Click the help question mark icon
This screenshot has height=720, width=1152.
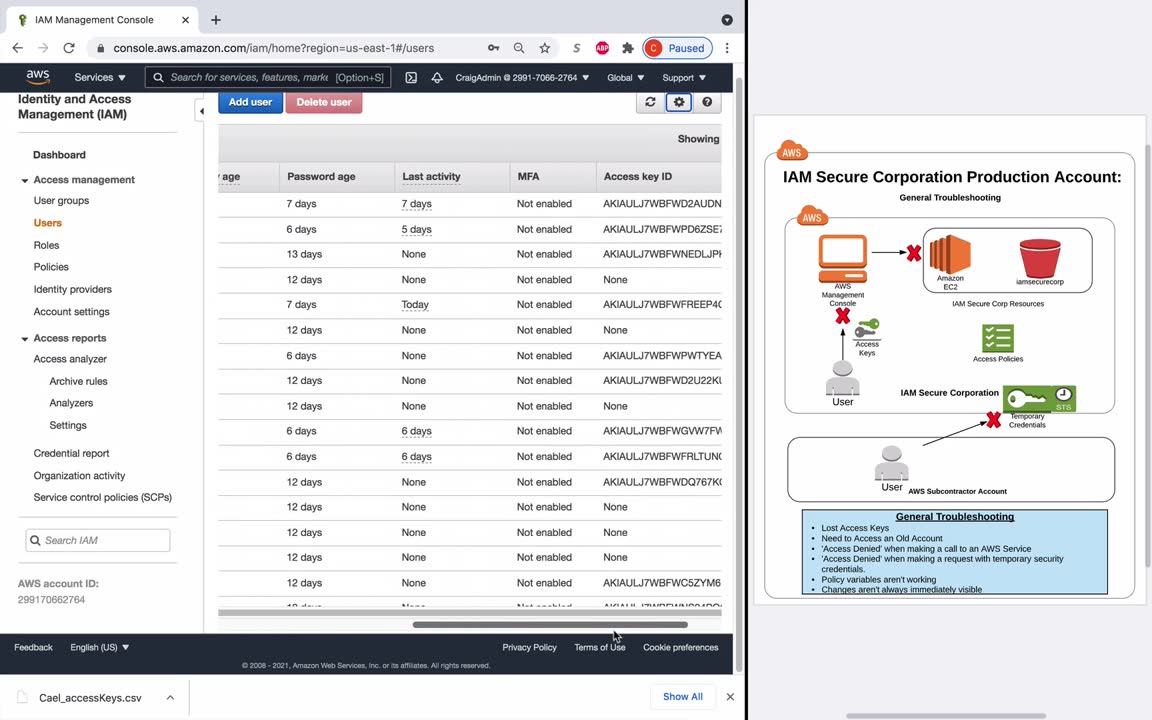click(707, 102)
